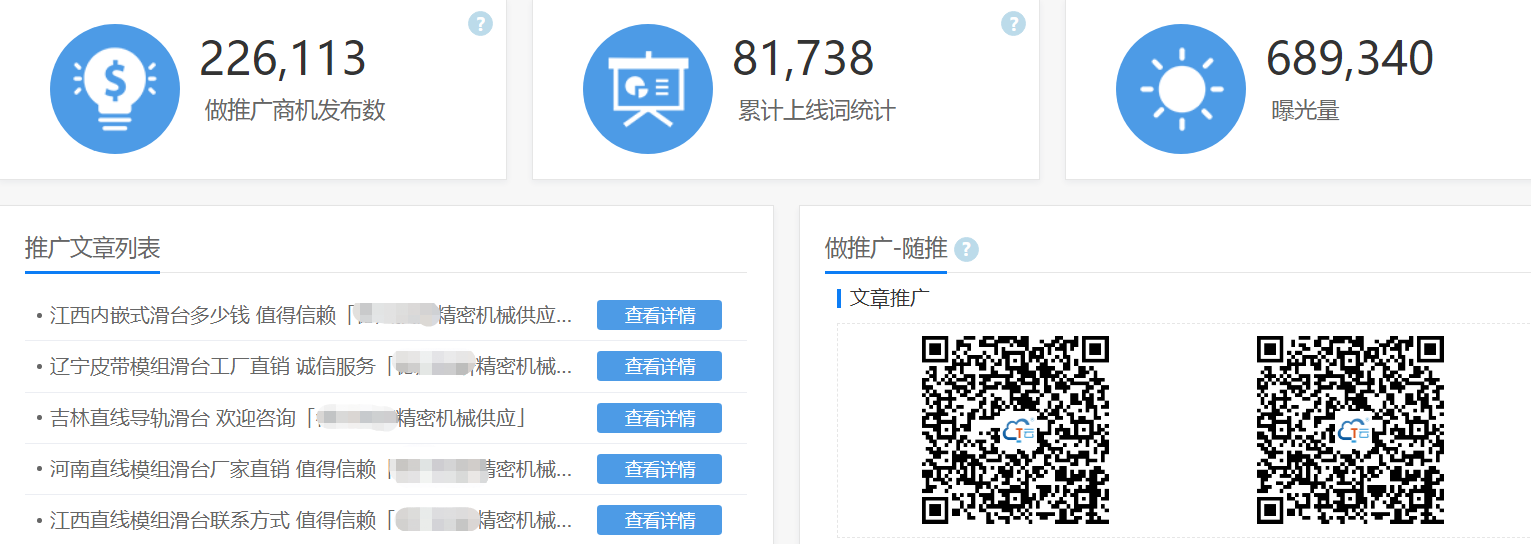
Task: Click the 81,738 statistic number
Action: [803, 59]
